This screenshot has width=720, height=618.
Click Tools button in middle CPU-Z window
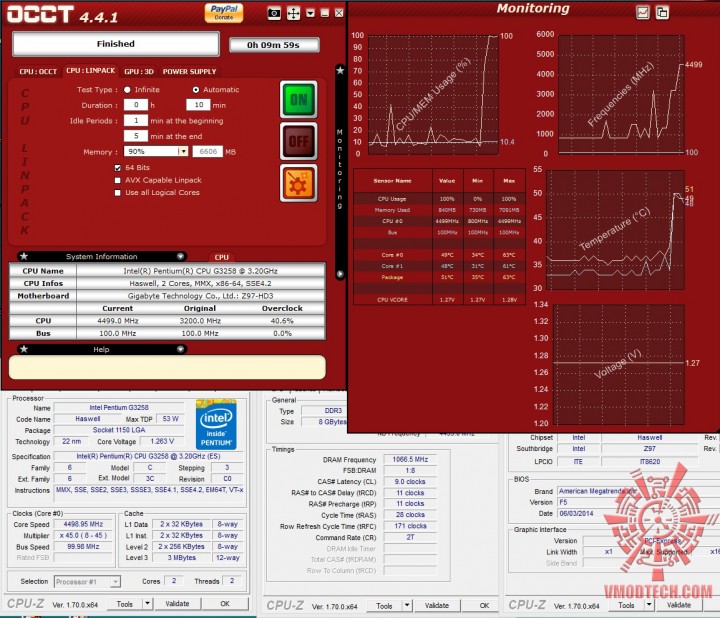click(x=384, y=606)
